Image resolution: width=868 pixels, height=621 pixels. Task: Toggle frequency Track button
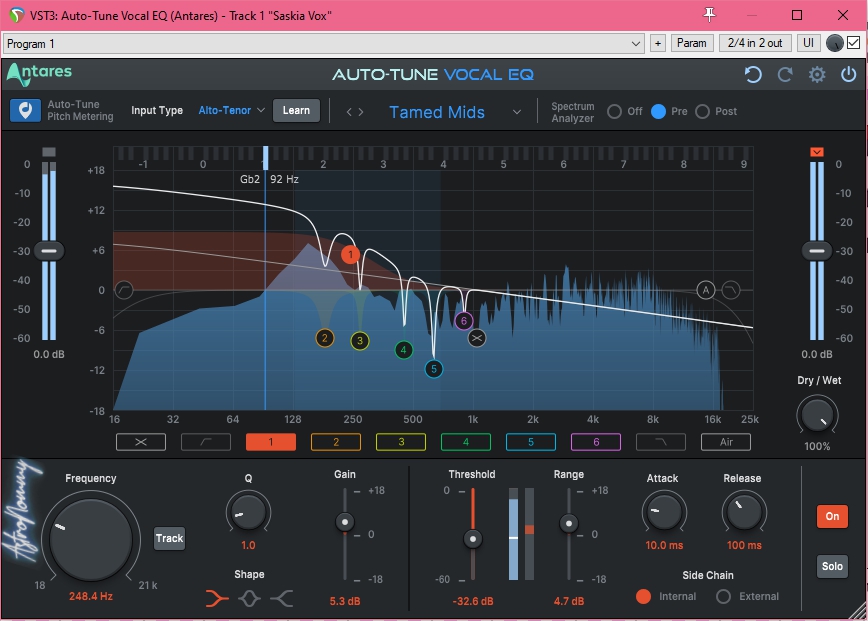point(169,538)
